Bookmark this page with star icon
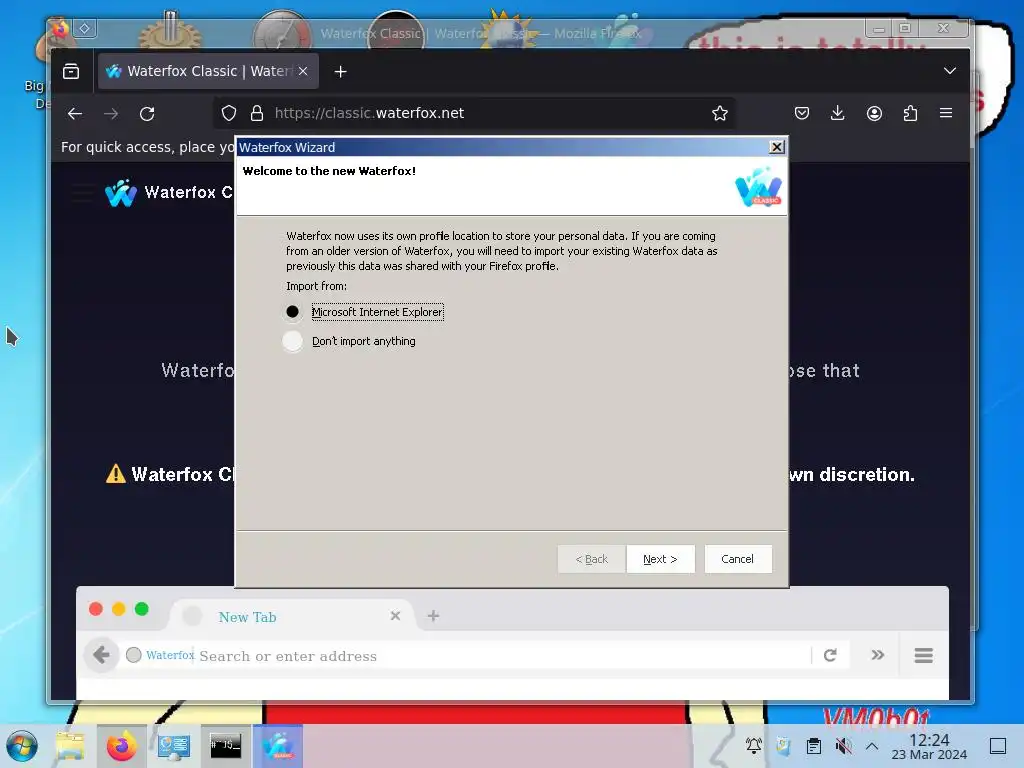Screen dimensions: 1024x768 point(720,114)
